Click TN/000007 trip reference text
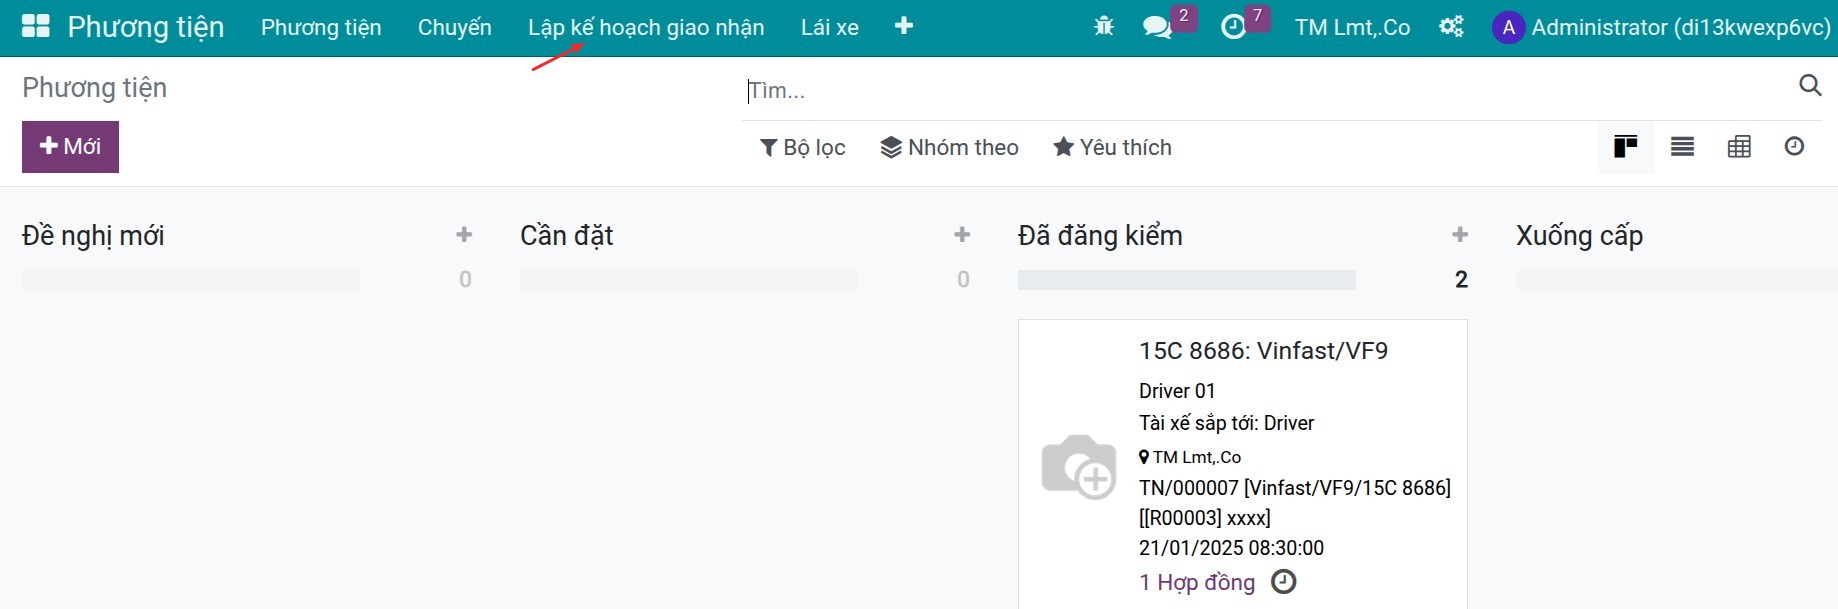The image size is (1838, 609). pyautogui.click(x=1295, y=488)
